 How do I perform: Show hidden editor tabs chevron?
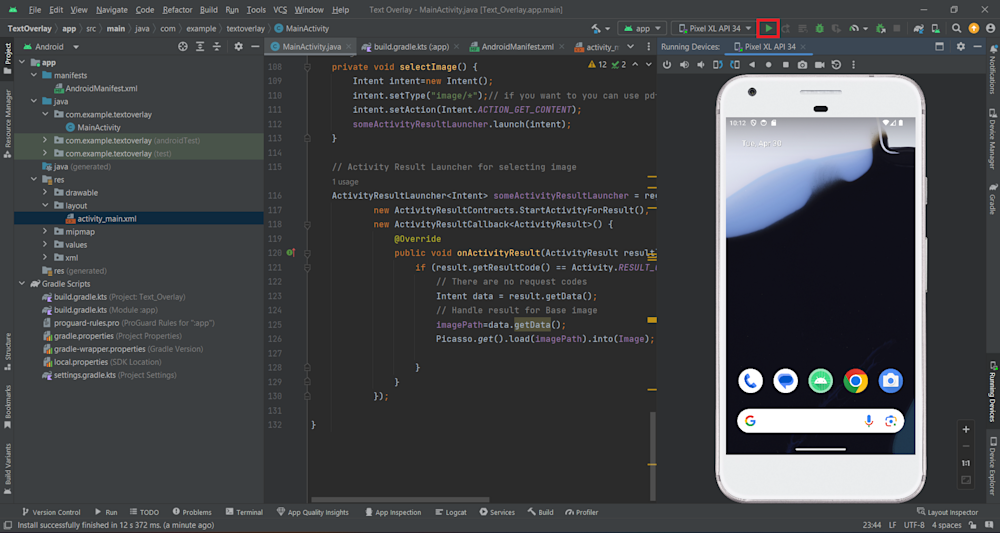click(x=631, y=47)
